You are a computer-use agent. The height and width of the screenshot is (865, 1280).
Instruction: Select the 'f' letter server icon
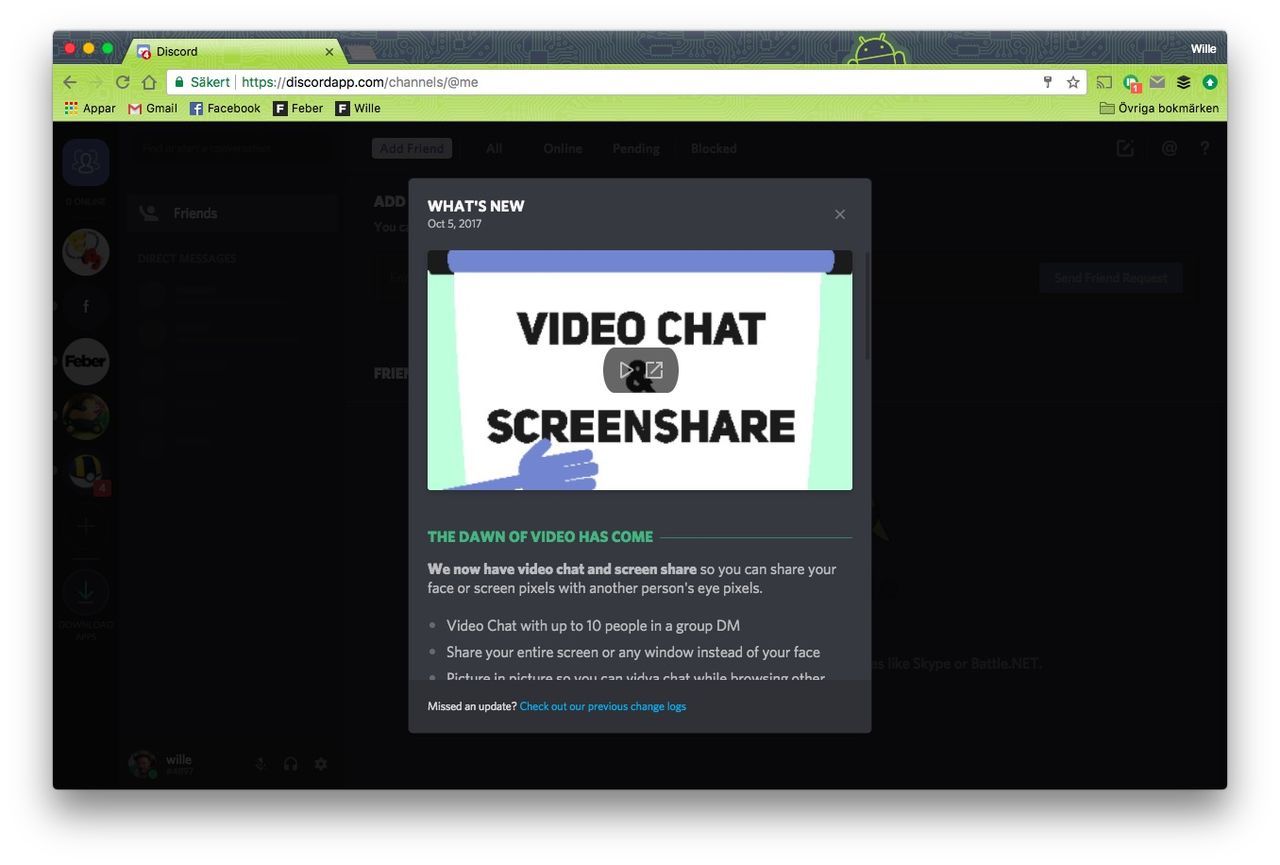click(x=86, y=307)
